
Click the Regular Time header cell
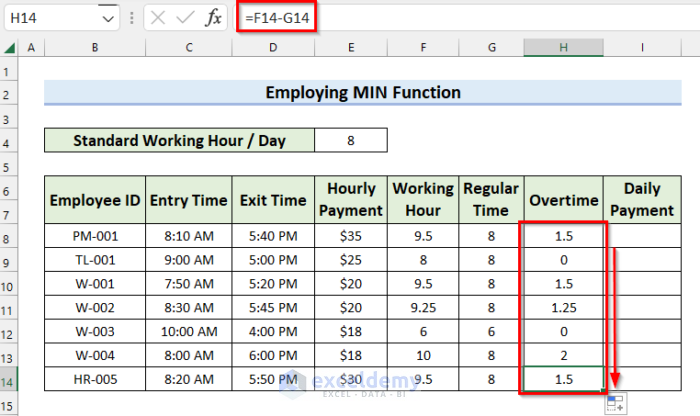(491, 200)
